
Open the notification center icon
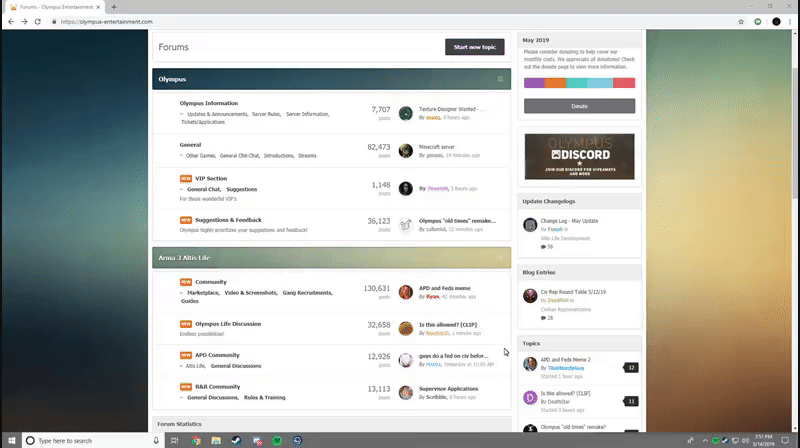coord(785,440)
